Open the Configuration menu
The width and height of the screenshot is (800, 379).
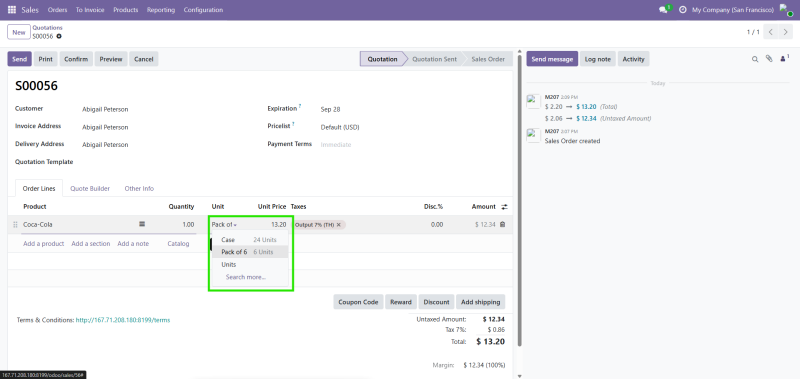(x=203, y=10)
